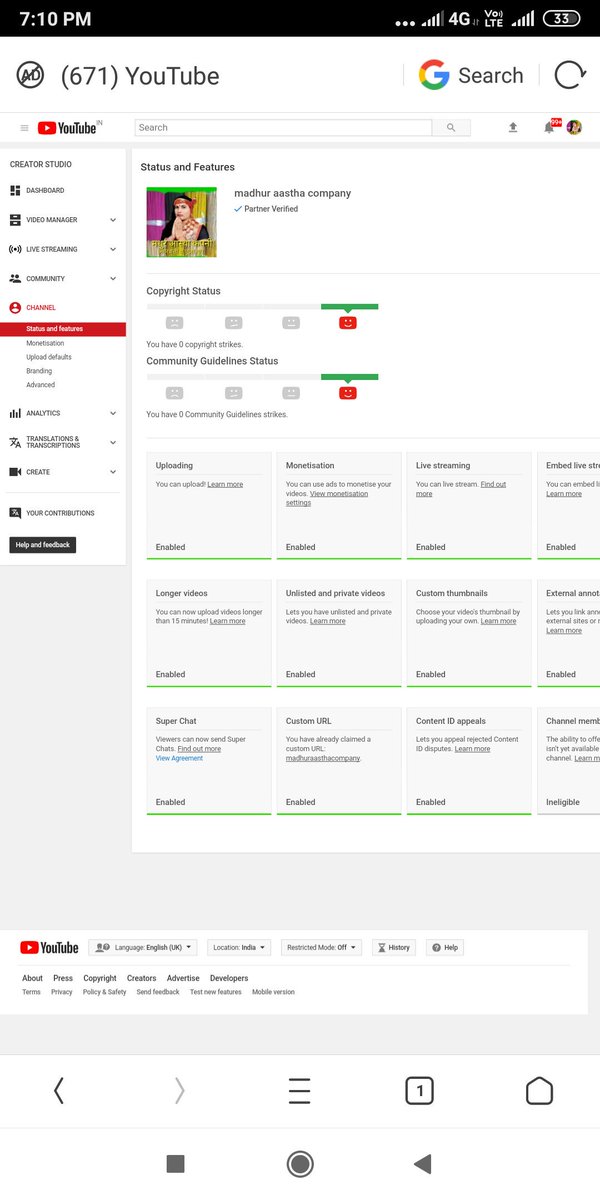The height and width of the screenshot is (1200, 600).
Task: Go back with browser back arrow
Action: [x=58, y=1090]
